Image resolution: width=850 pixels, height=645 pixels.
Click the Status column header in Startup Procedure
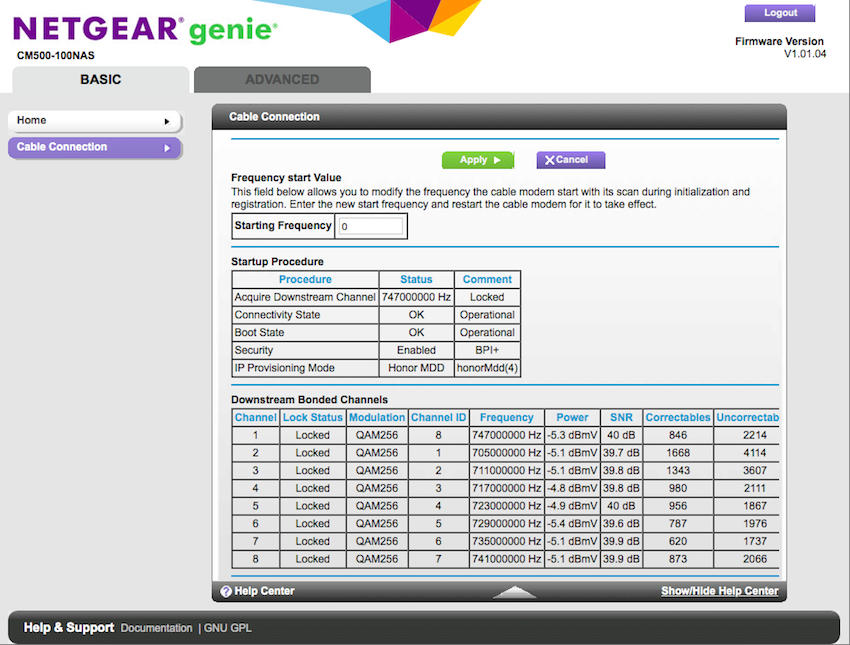tap(416, 279)
